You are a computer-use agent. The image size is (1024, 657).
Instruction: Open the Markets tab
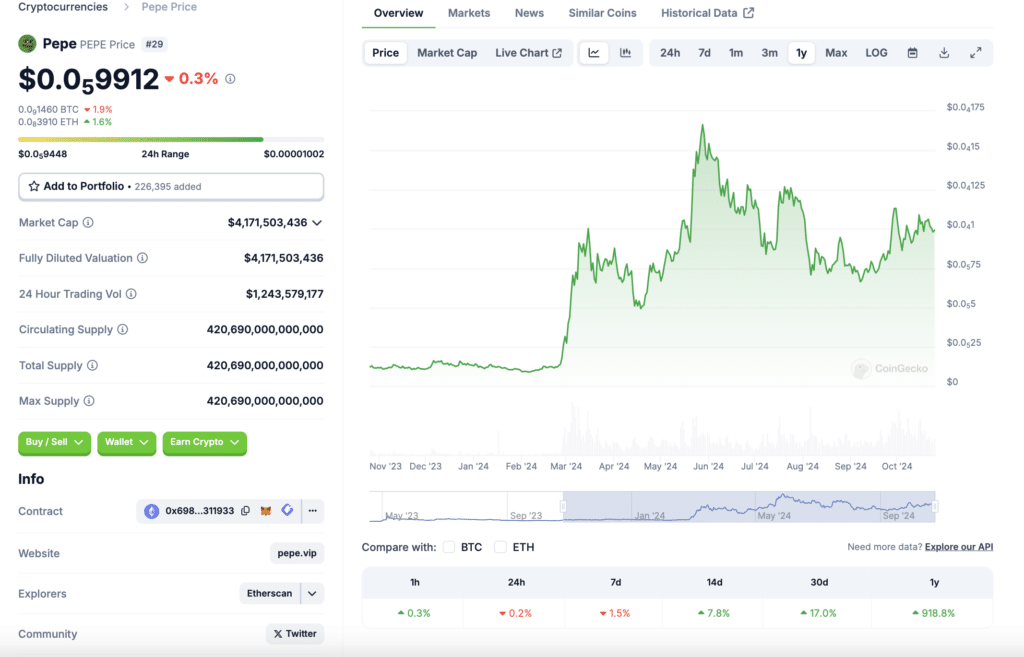469,13
